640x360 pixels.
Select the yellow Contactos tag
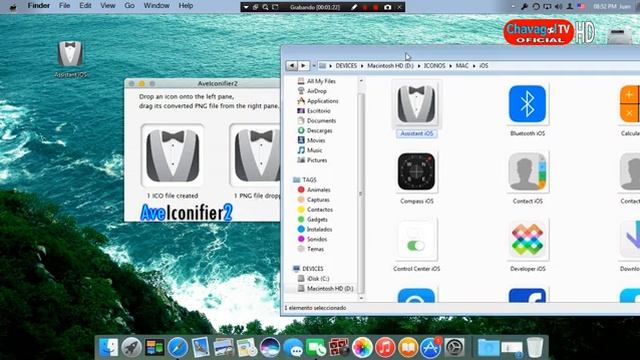(315, 209)
